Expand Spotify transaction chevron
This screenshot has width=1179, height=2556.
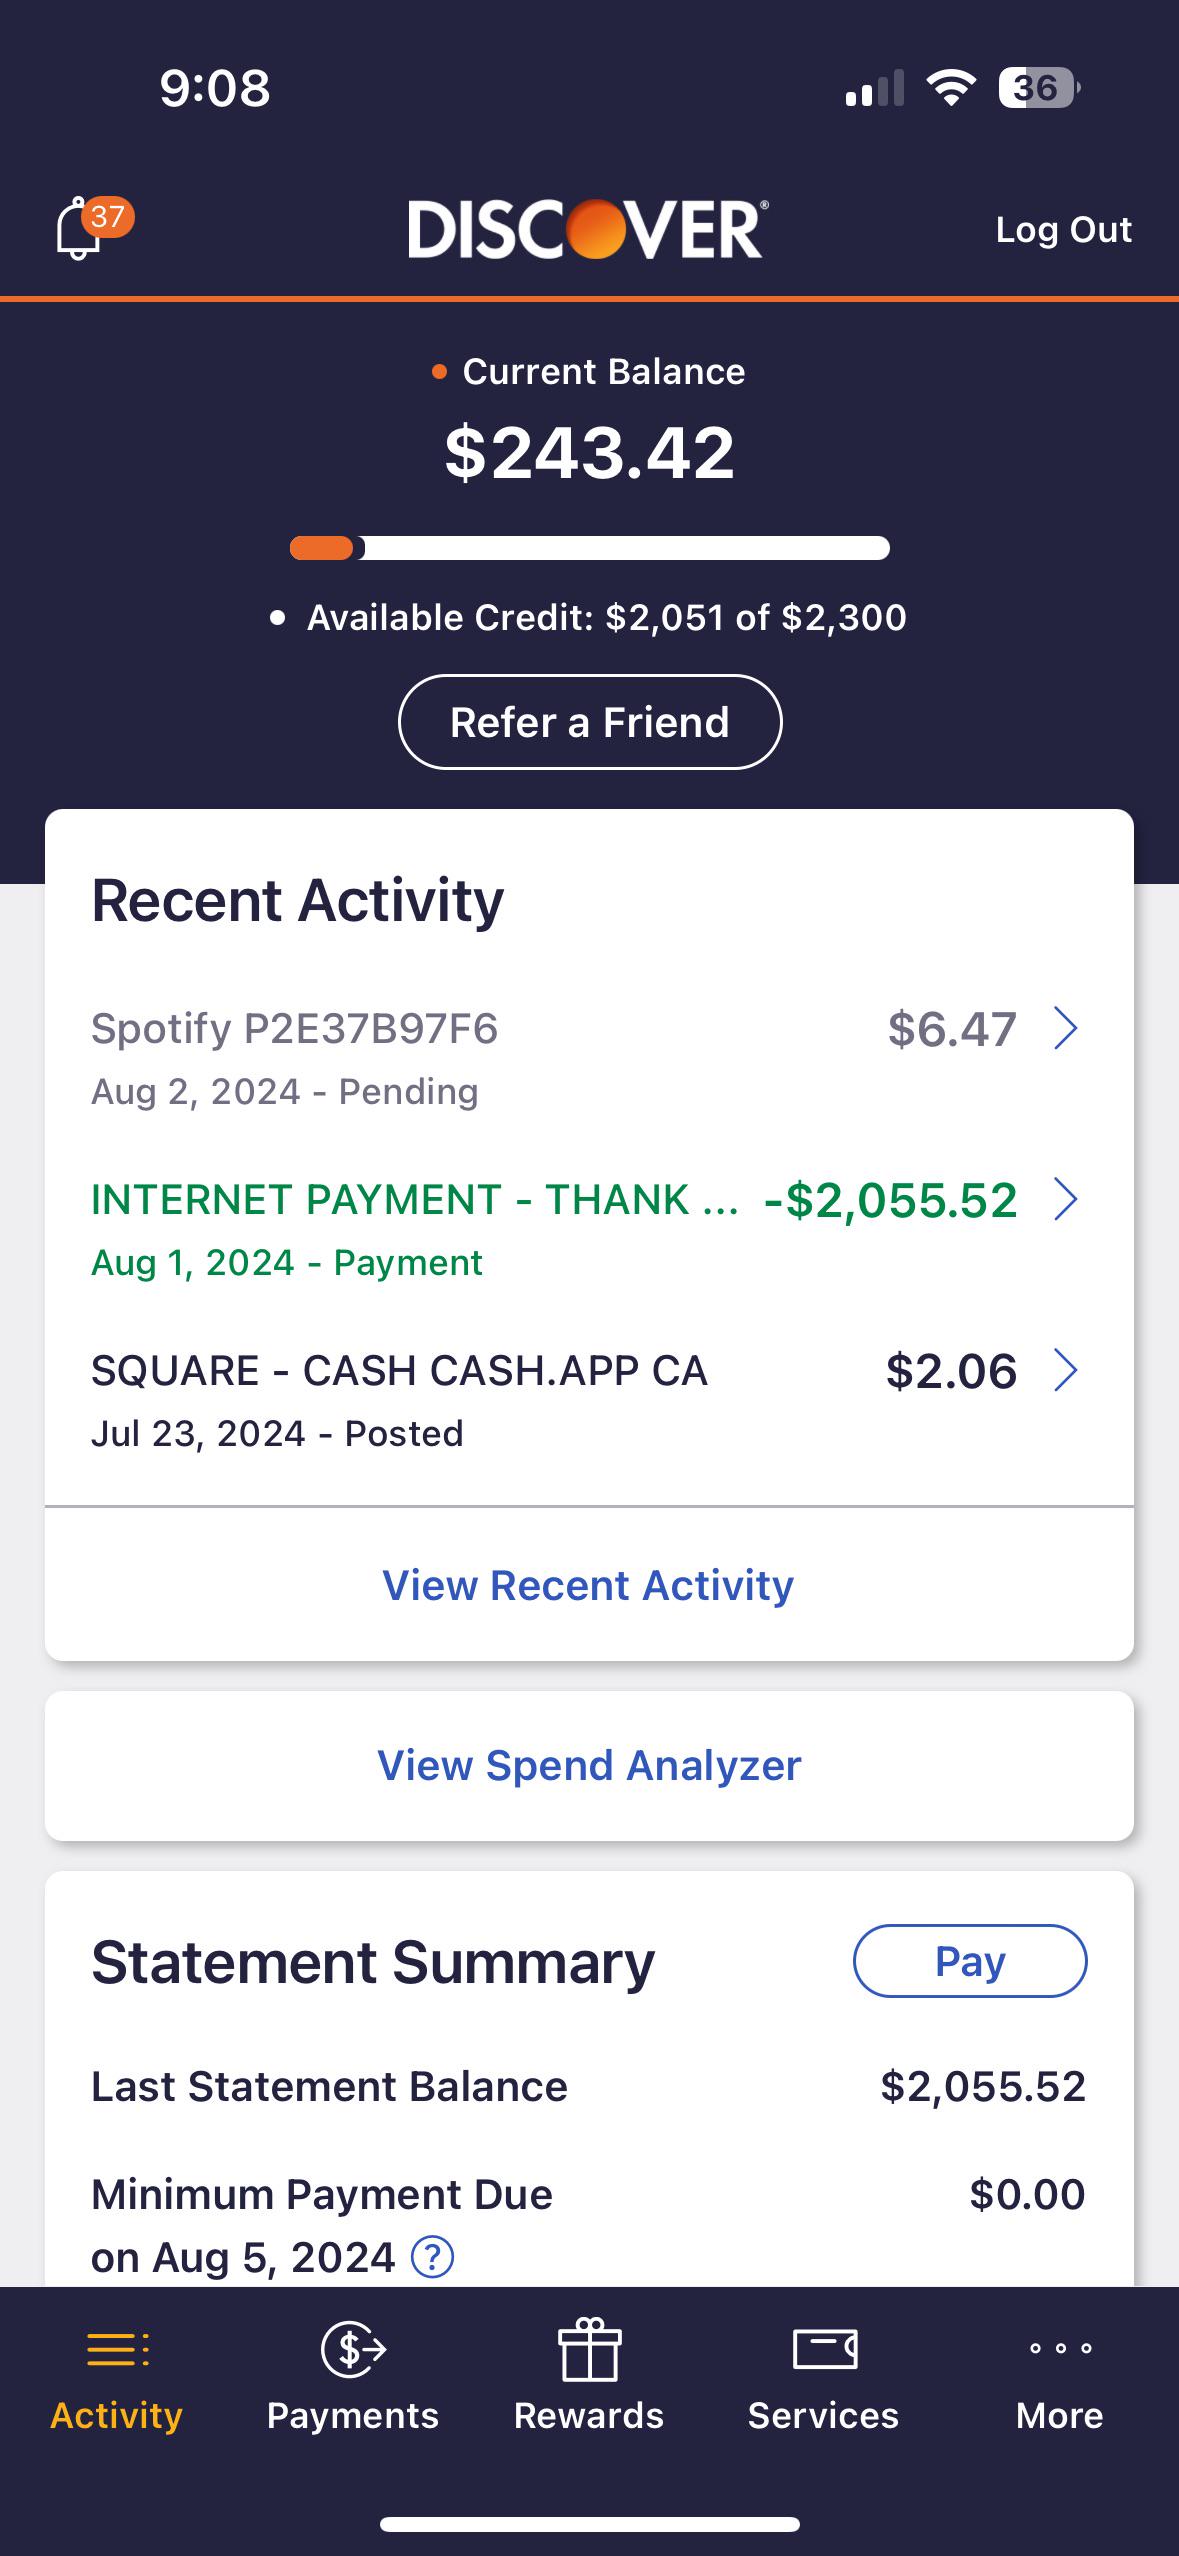click(x=1066, y=1028)
